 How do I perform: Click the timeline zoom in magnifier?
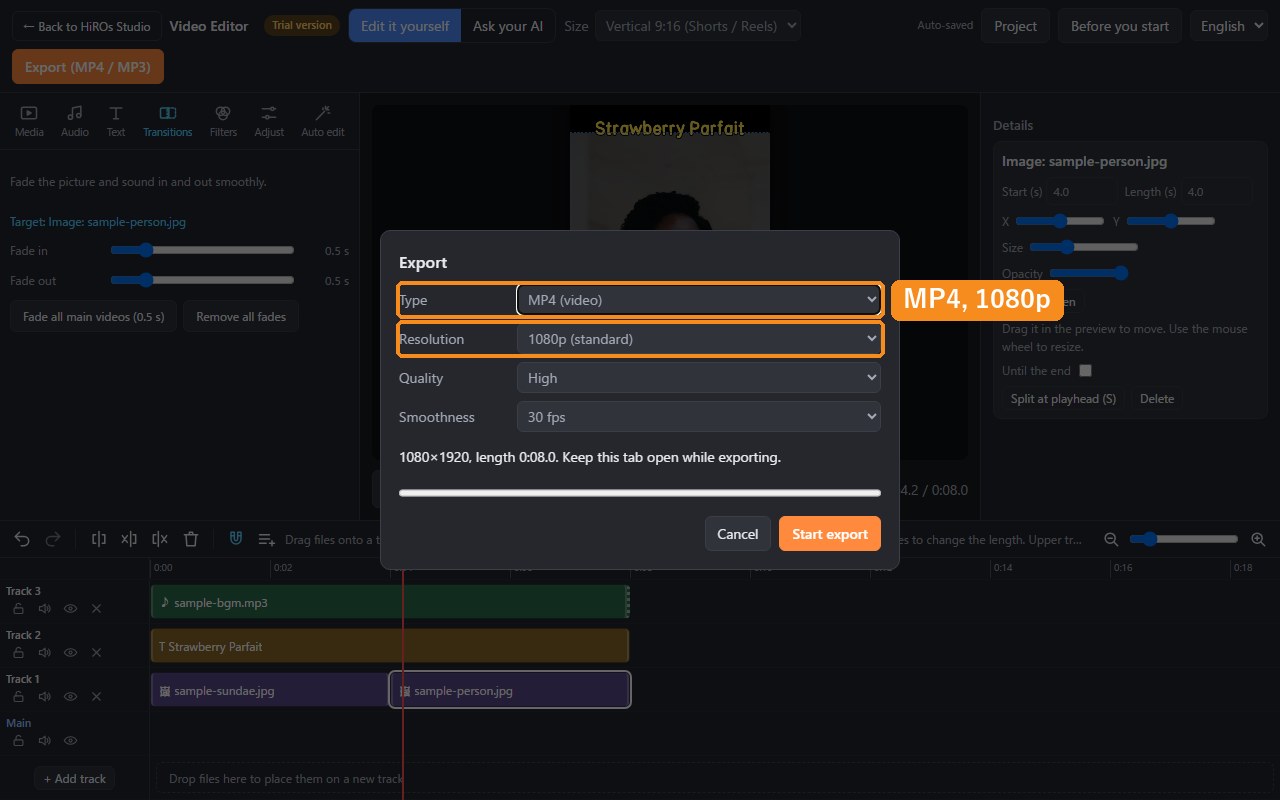[x=1258, y=539]
